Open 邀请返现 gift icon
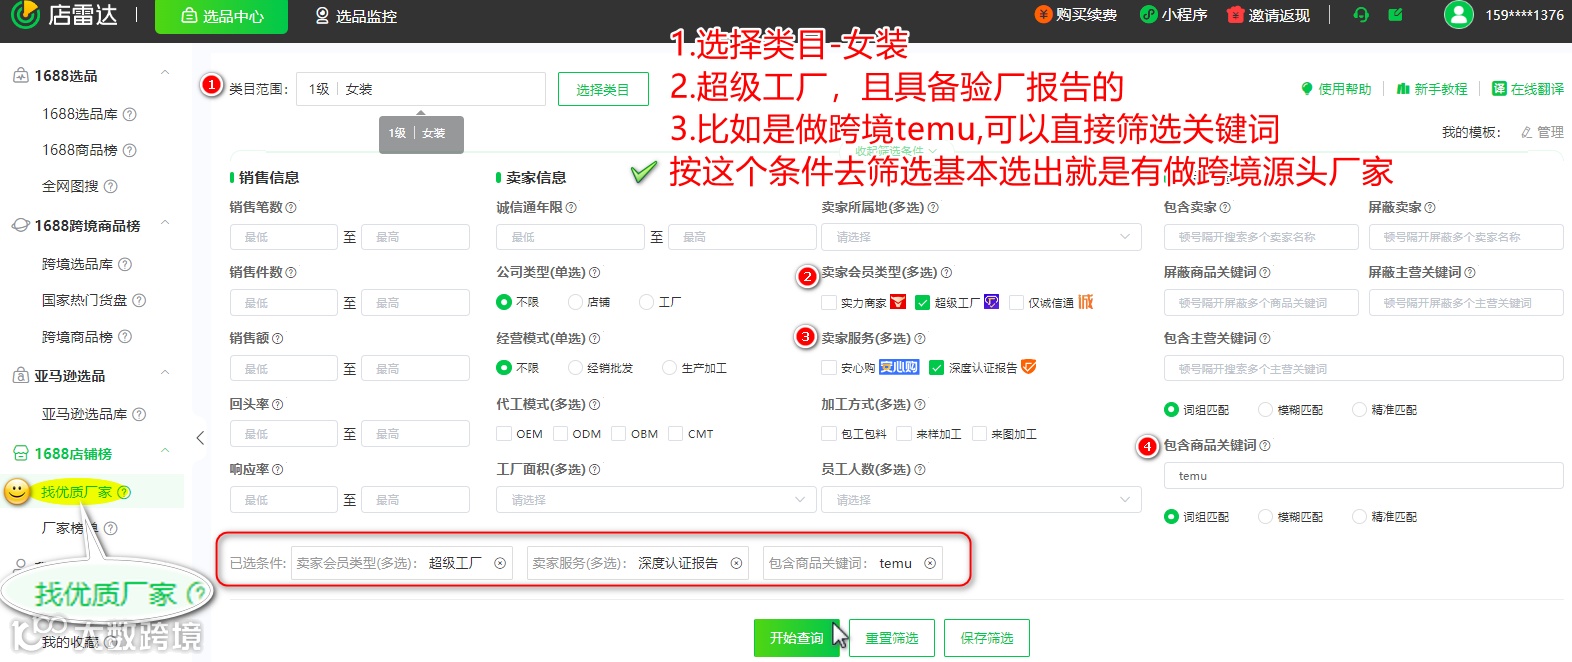 [x=1235, y=15]
